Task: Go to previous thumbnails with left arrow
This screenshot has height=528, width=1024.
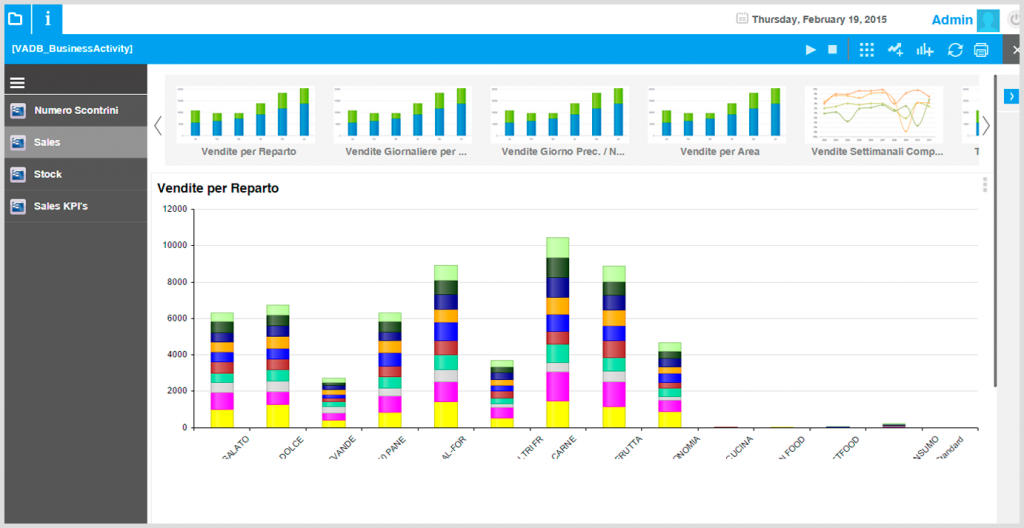Action: tap(157, 125)
